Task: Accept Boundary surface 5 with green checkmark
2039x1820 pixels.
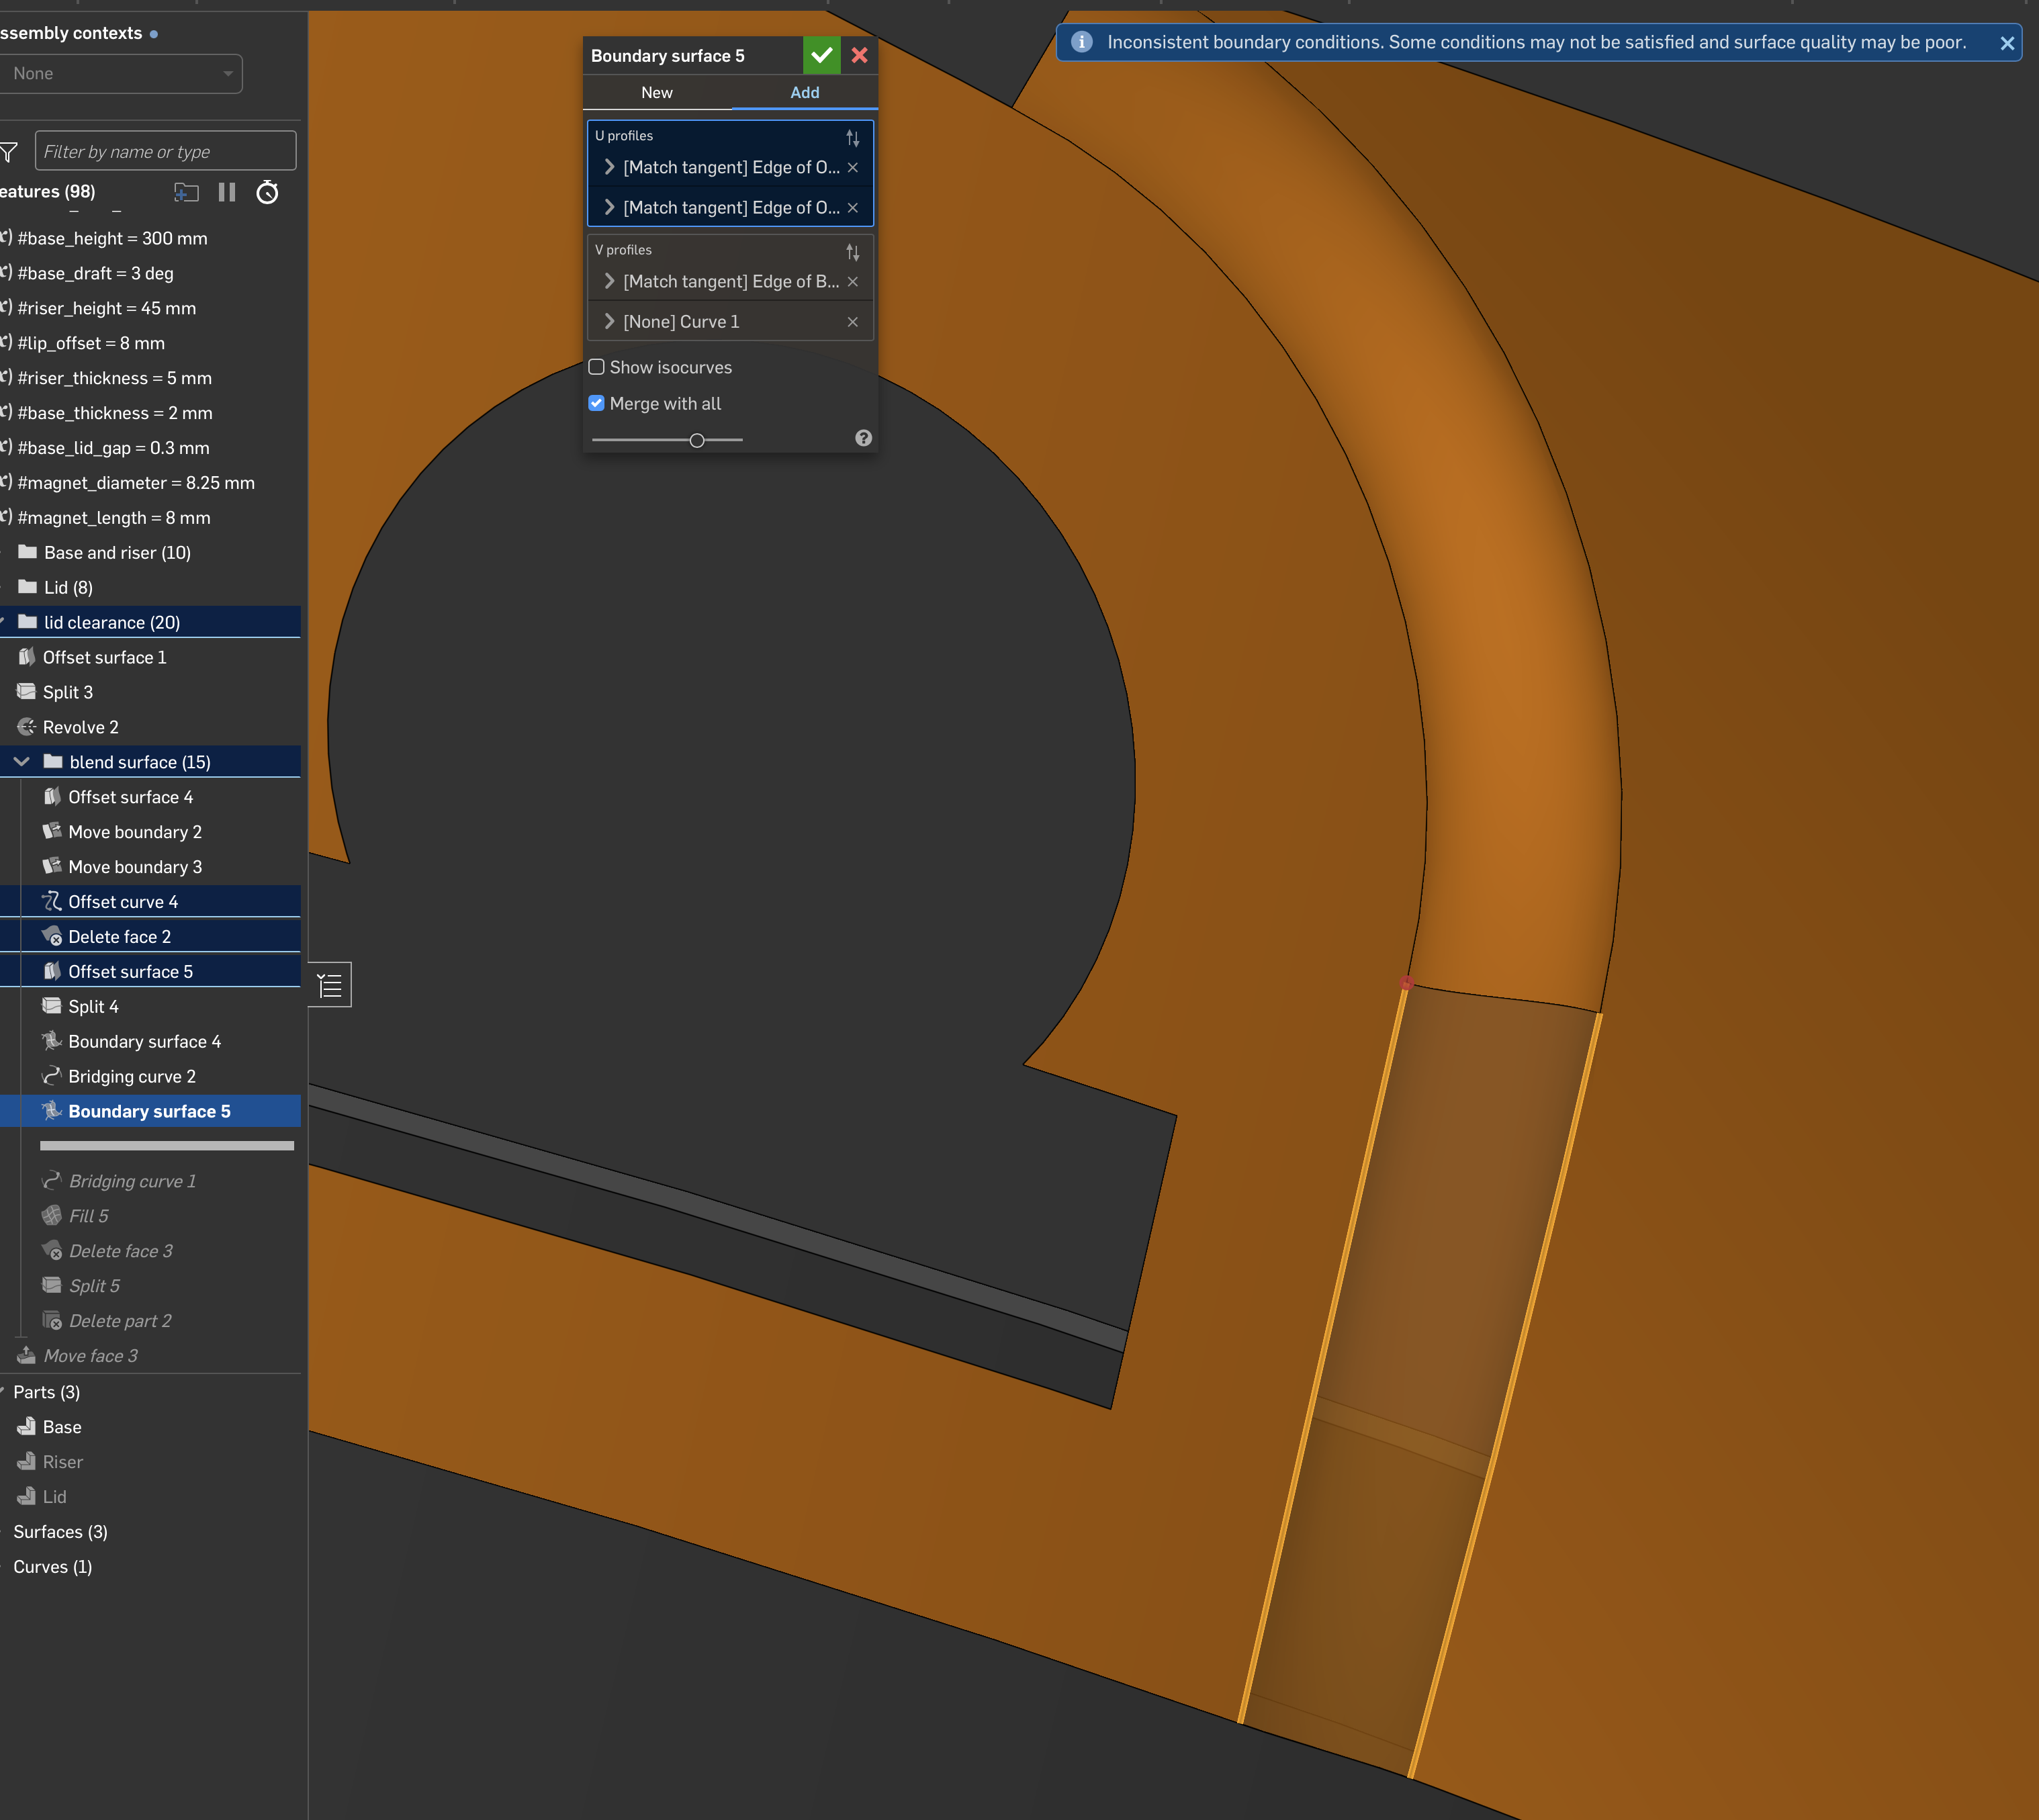Action: click(x=821, y=56)
